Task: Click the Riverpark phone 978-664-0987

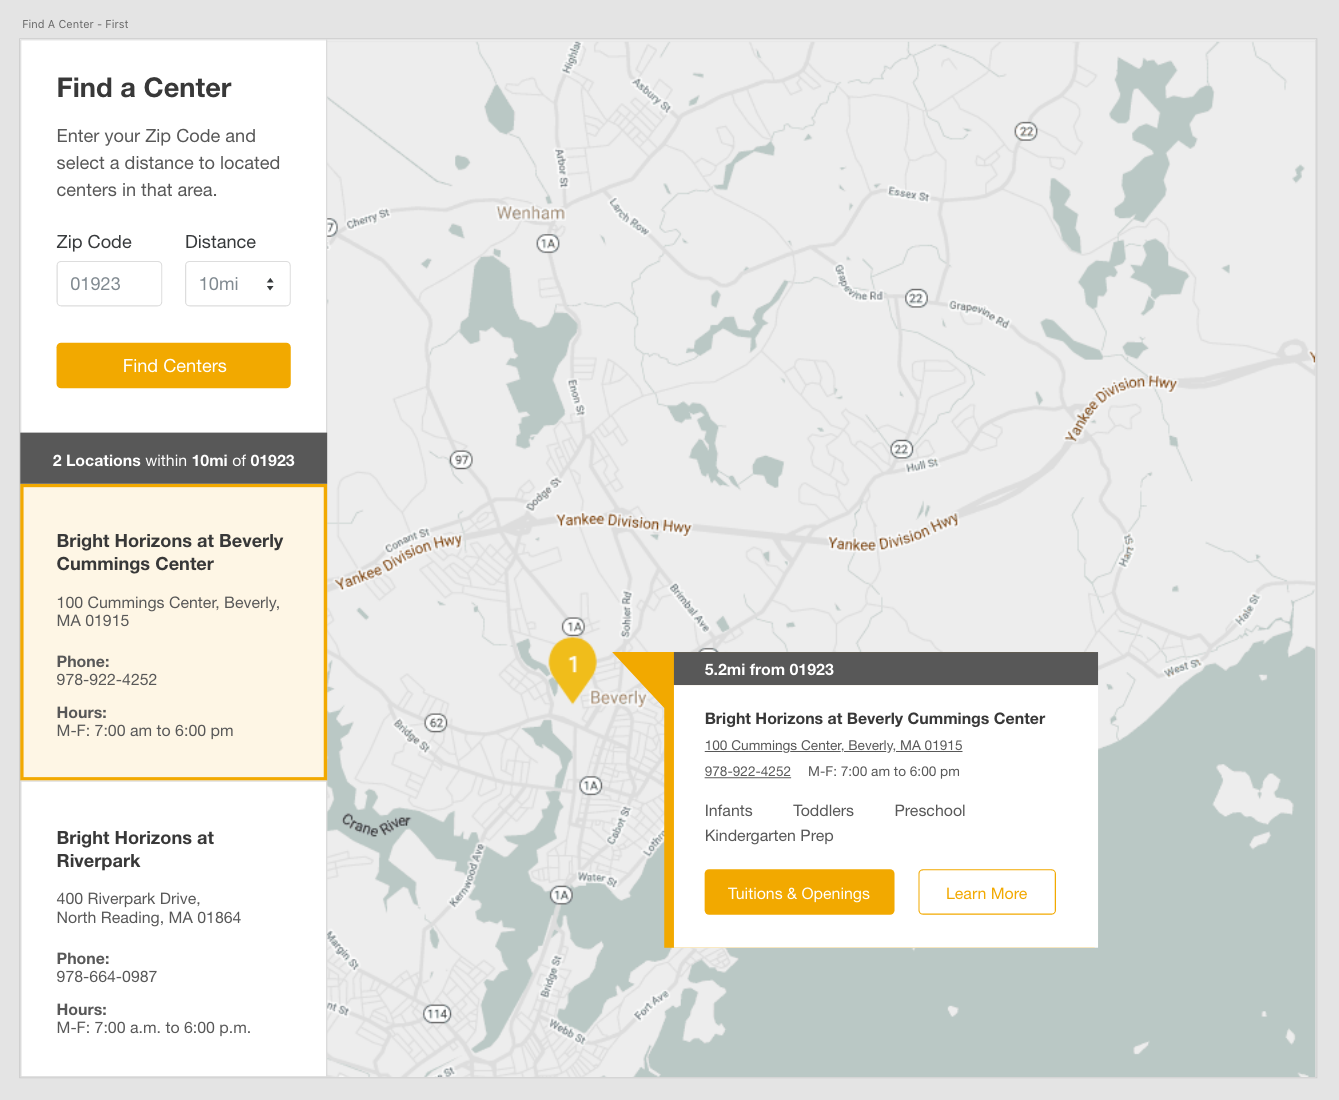Action: [x=107, y=976]
